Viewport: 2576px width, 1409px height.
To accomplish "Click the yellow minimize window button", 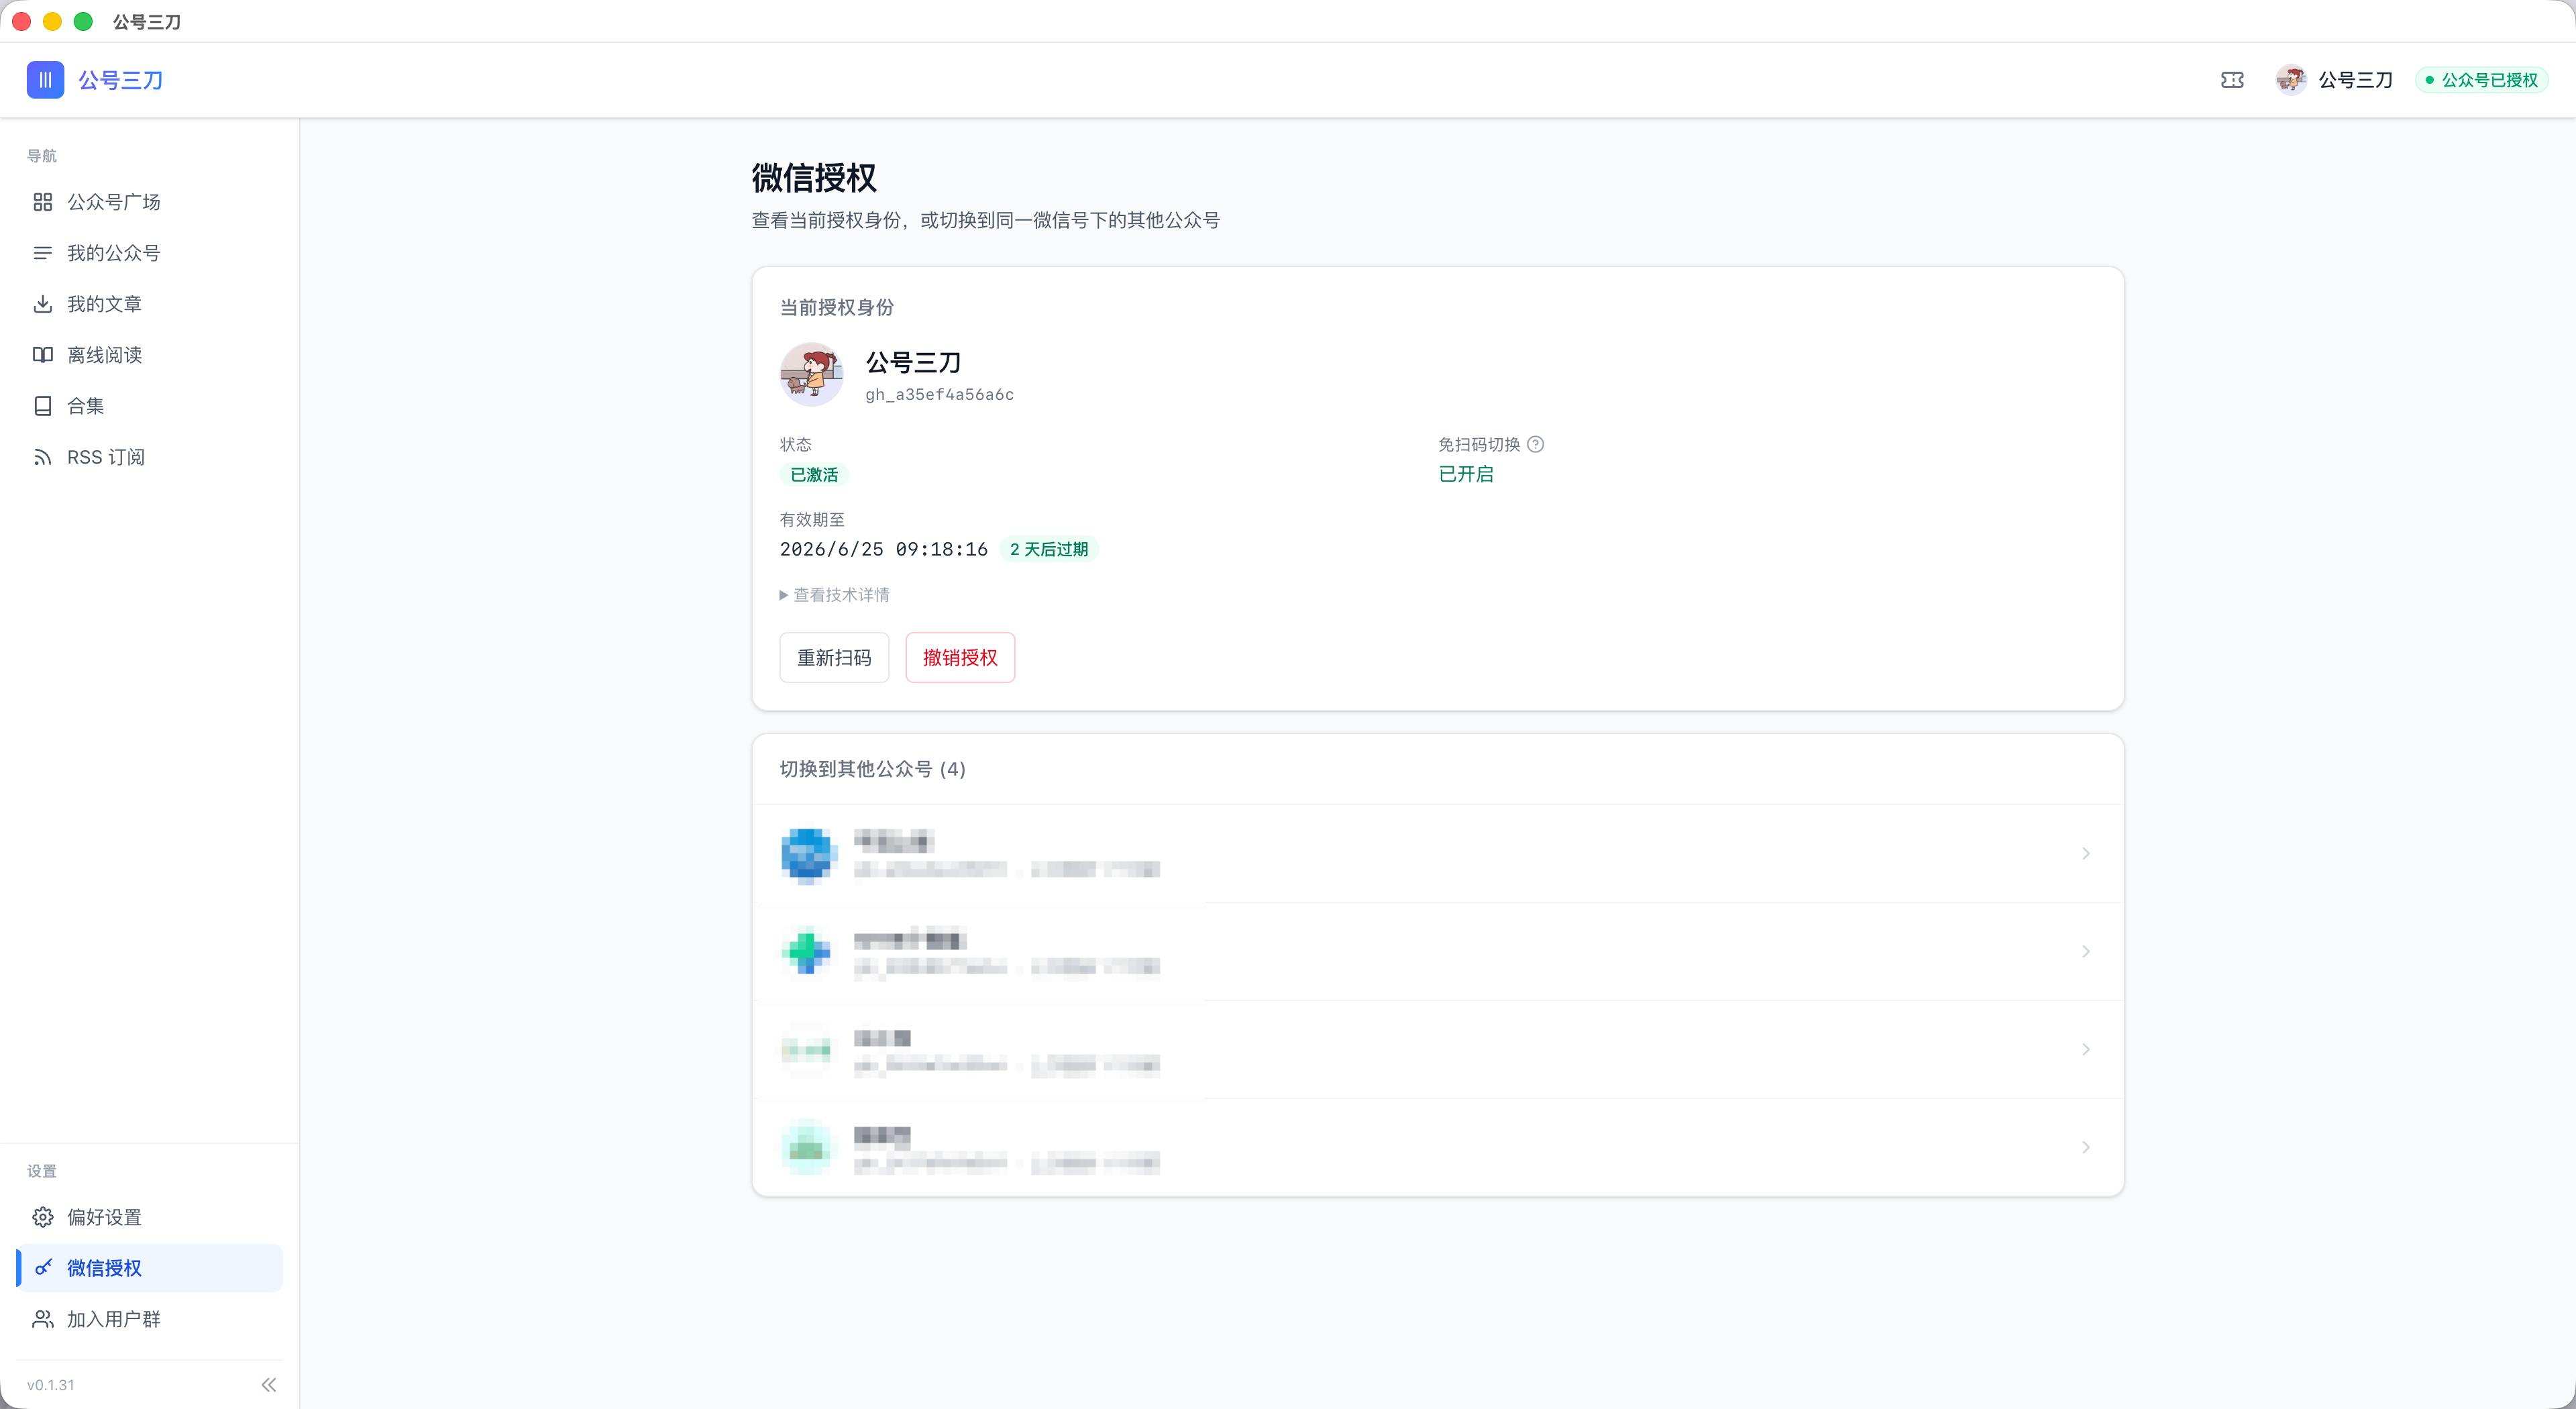I will coord(53,21).
